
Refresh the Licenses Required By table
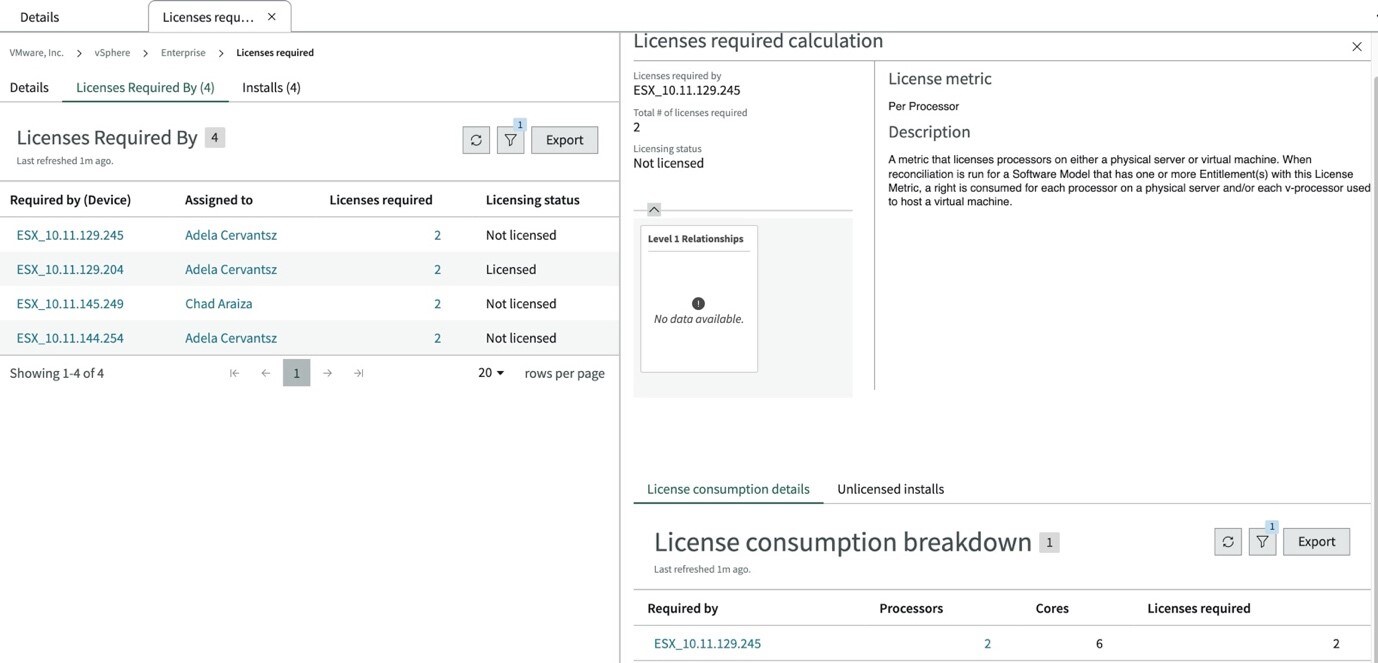pos(476,140)
